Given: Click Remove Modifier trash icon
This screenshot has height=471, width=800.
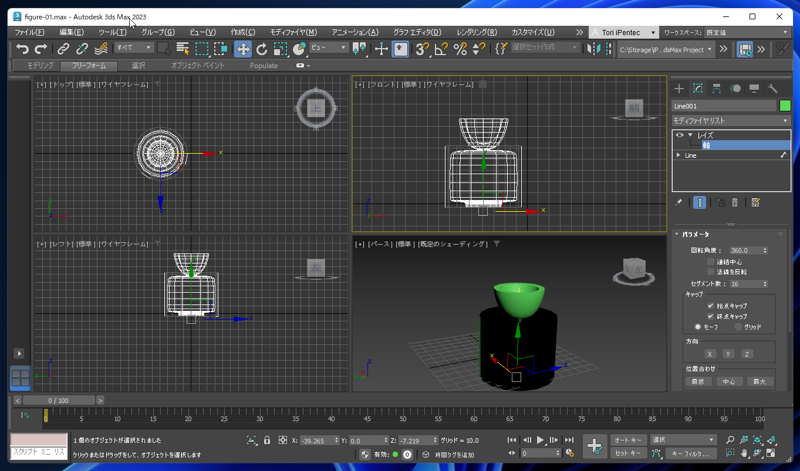Looking at the screenshot, I should click(735, 203).
